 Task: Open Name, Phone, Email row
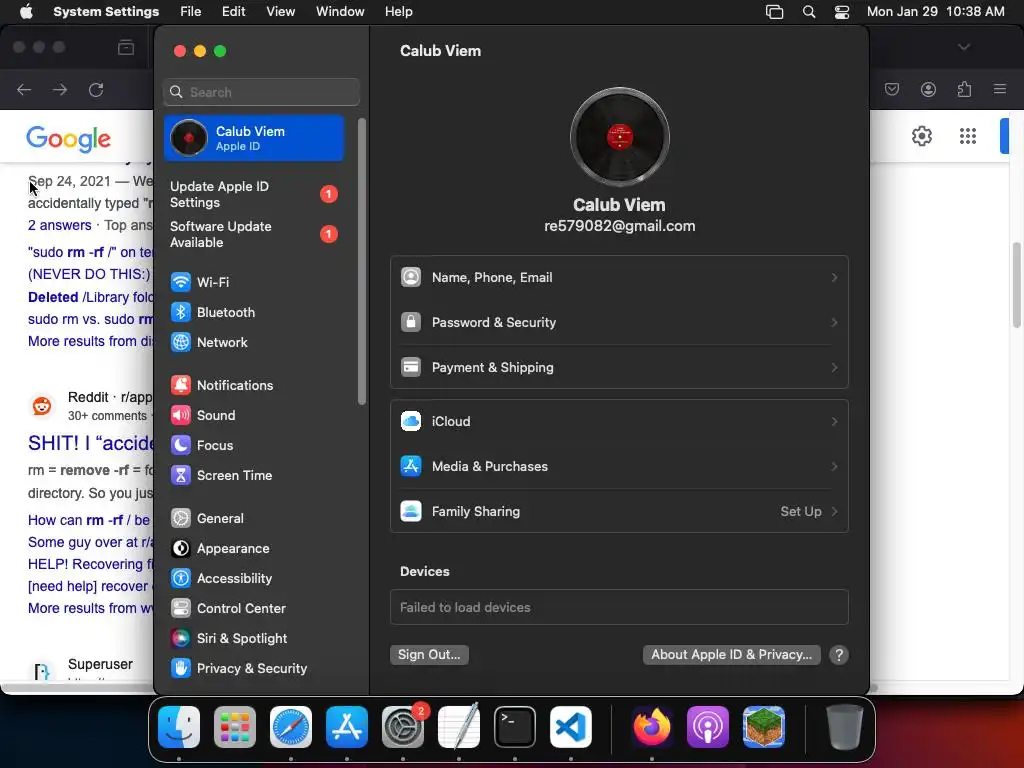click(619, 278)
